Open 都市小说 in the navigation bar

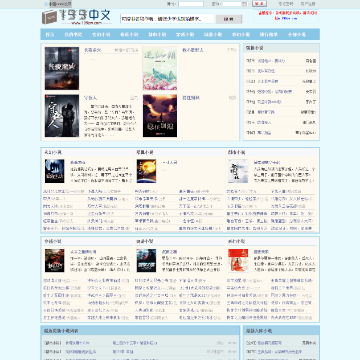point(157,34)
